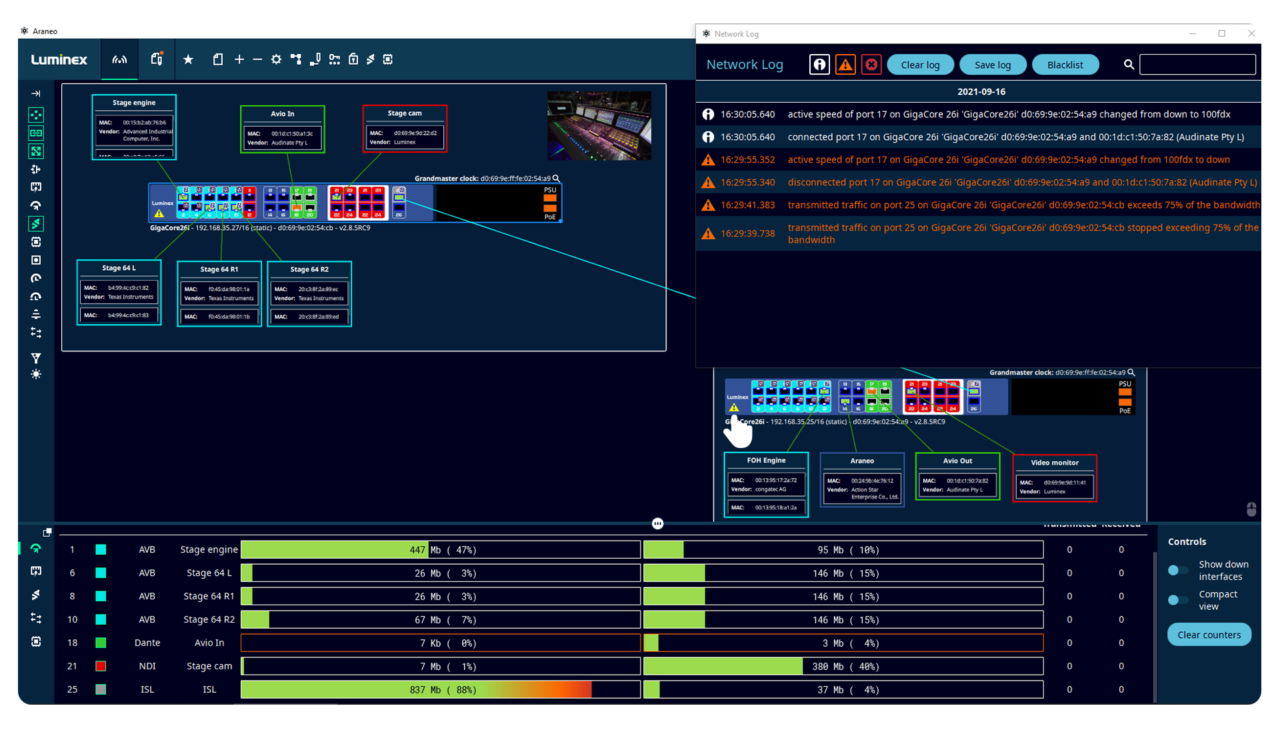This screenshot has width=1280, height=732.
Task: Open the device configuration tab with orange dot
Action: tap(157, 59)
